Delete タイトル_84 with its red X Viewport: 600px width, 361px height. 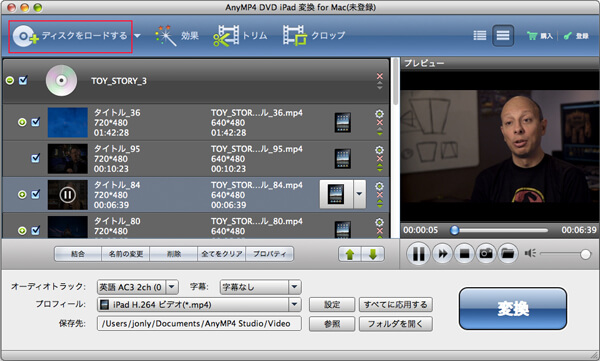[380, 194]
